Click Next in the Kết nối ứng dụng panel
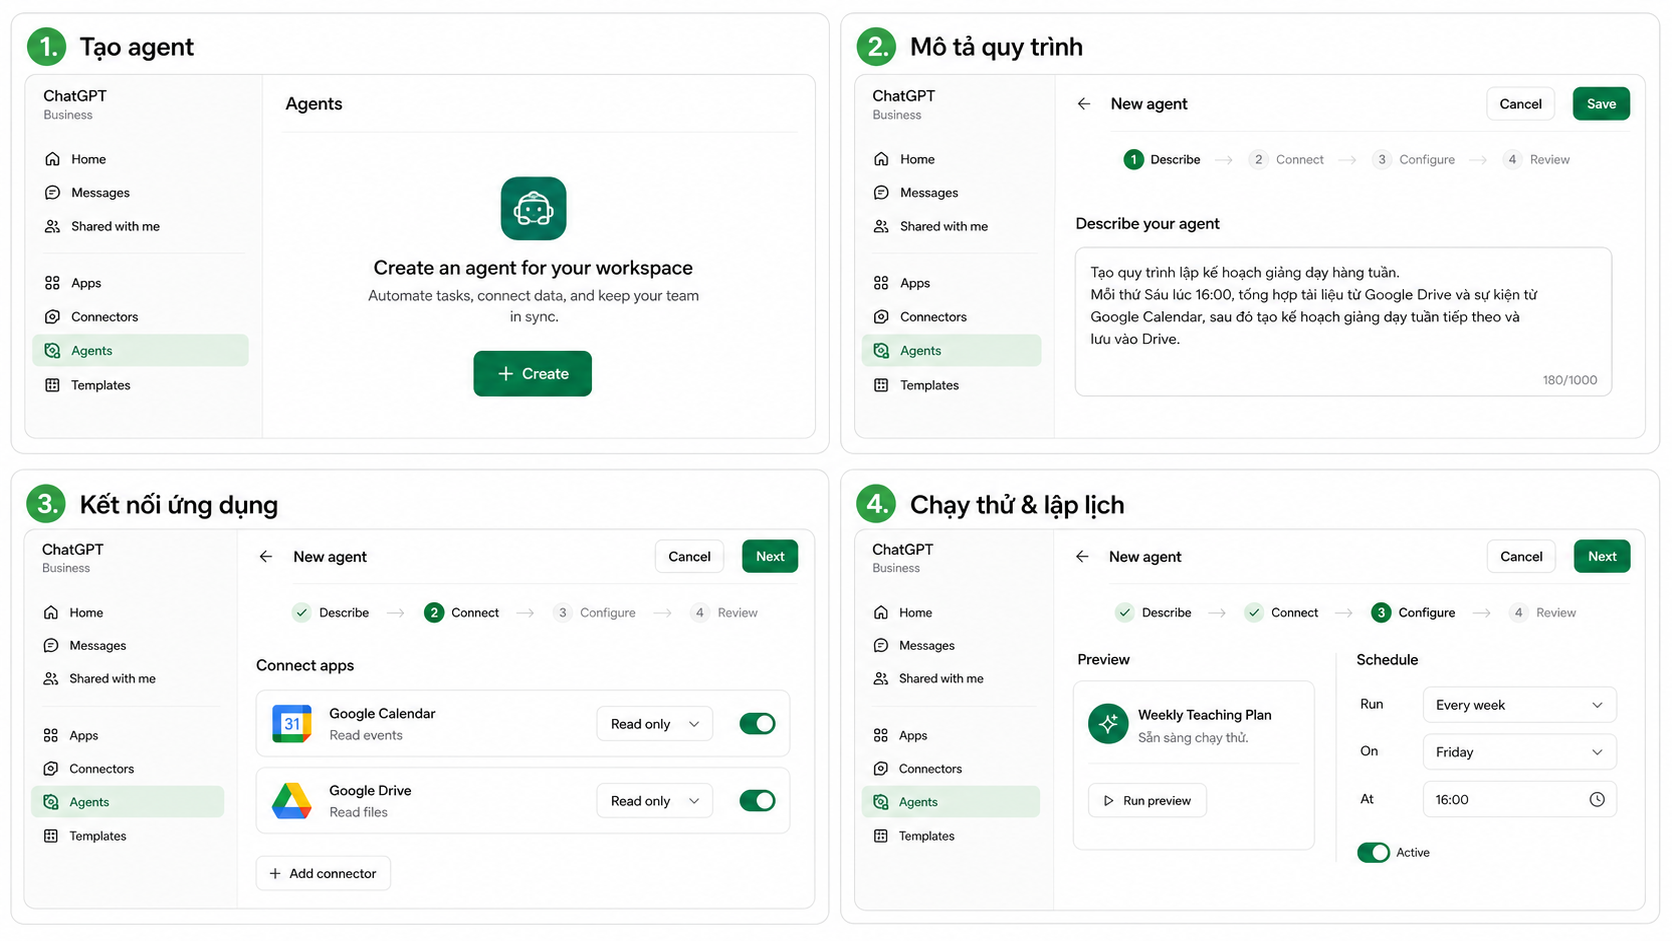1672x941 pixels. point(770,557)
